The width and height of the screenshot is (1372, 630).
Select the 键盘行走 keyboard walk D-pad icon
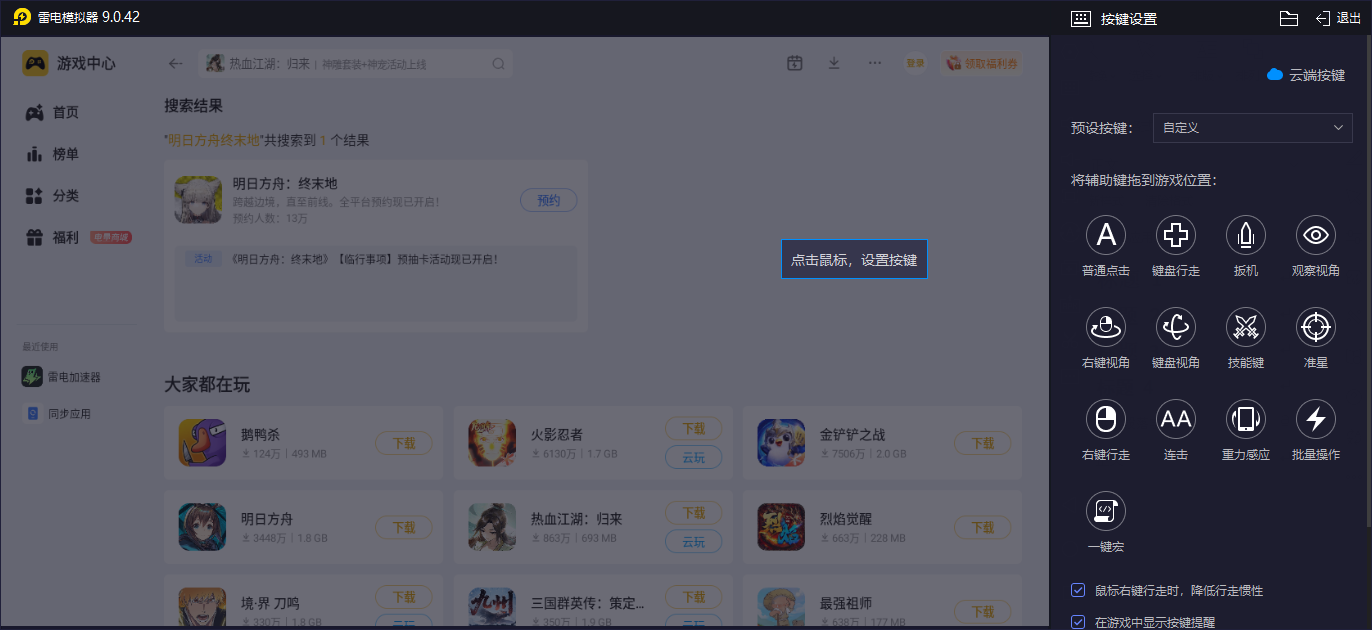pos(1176,235)
